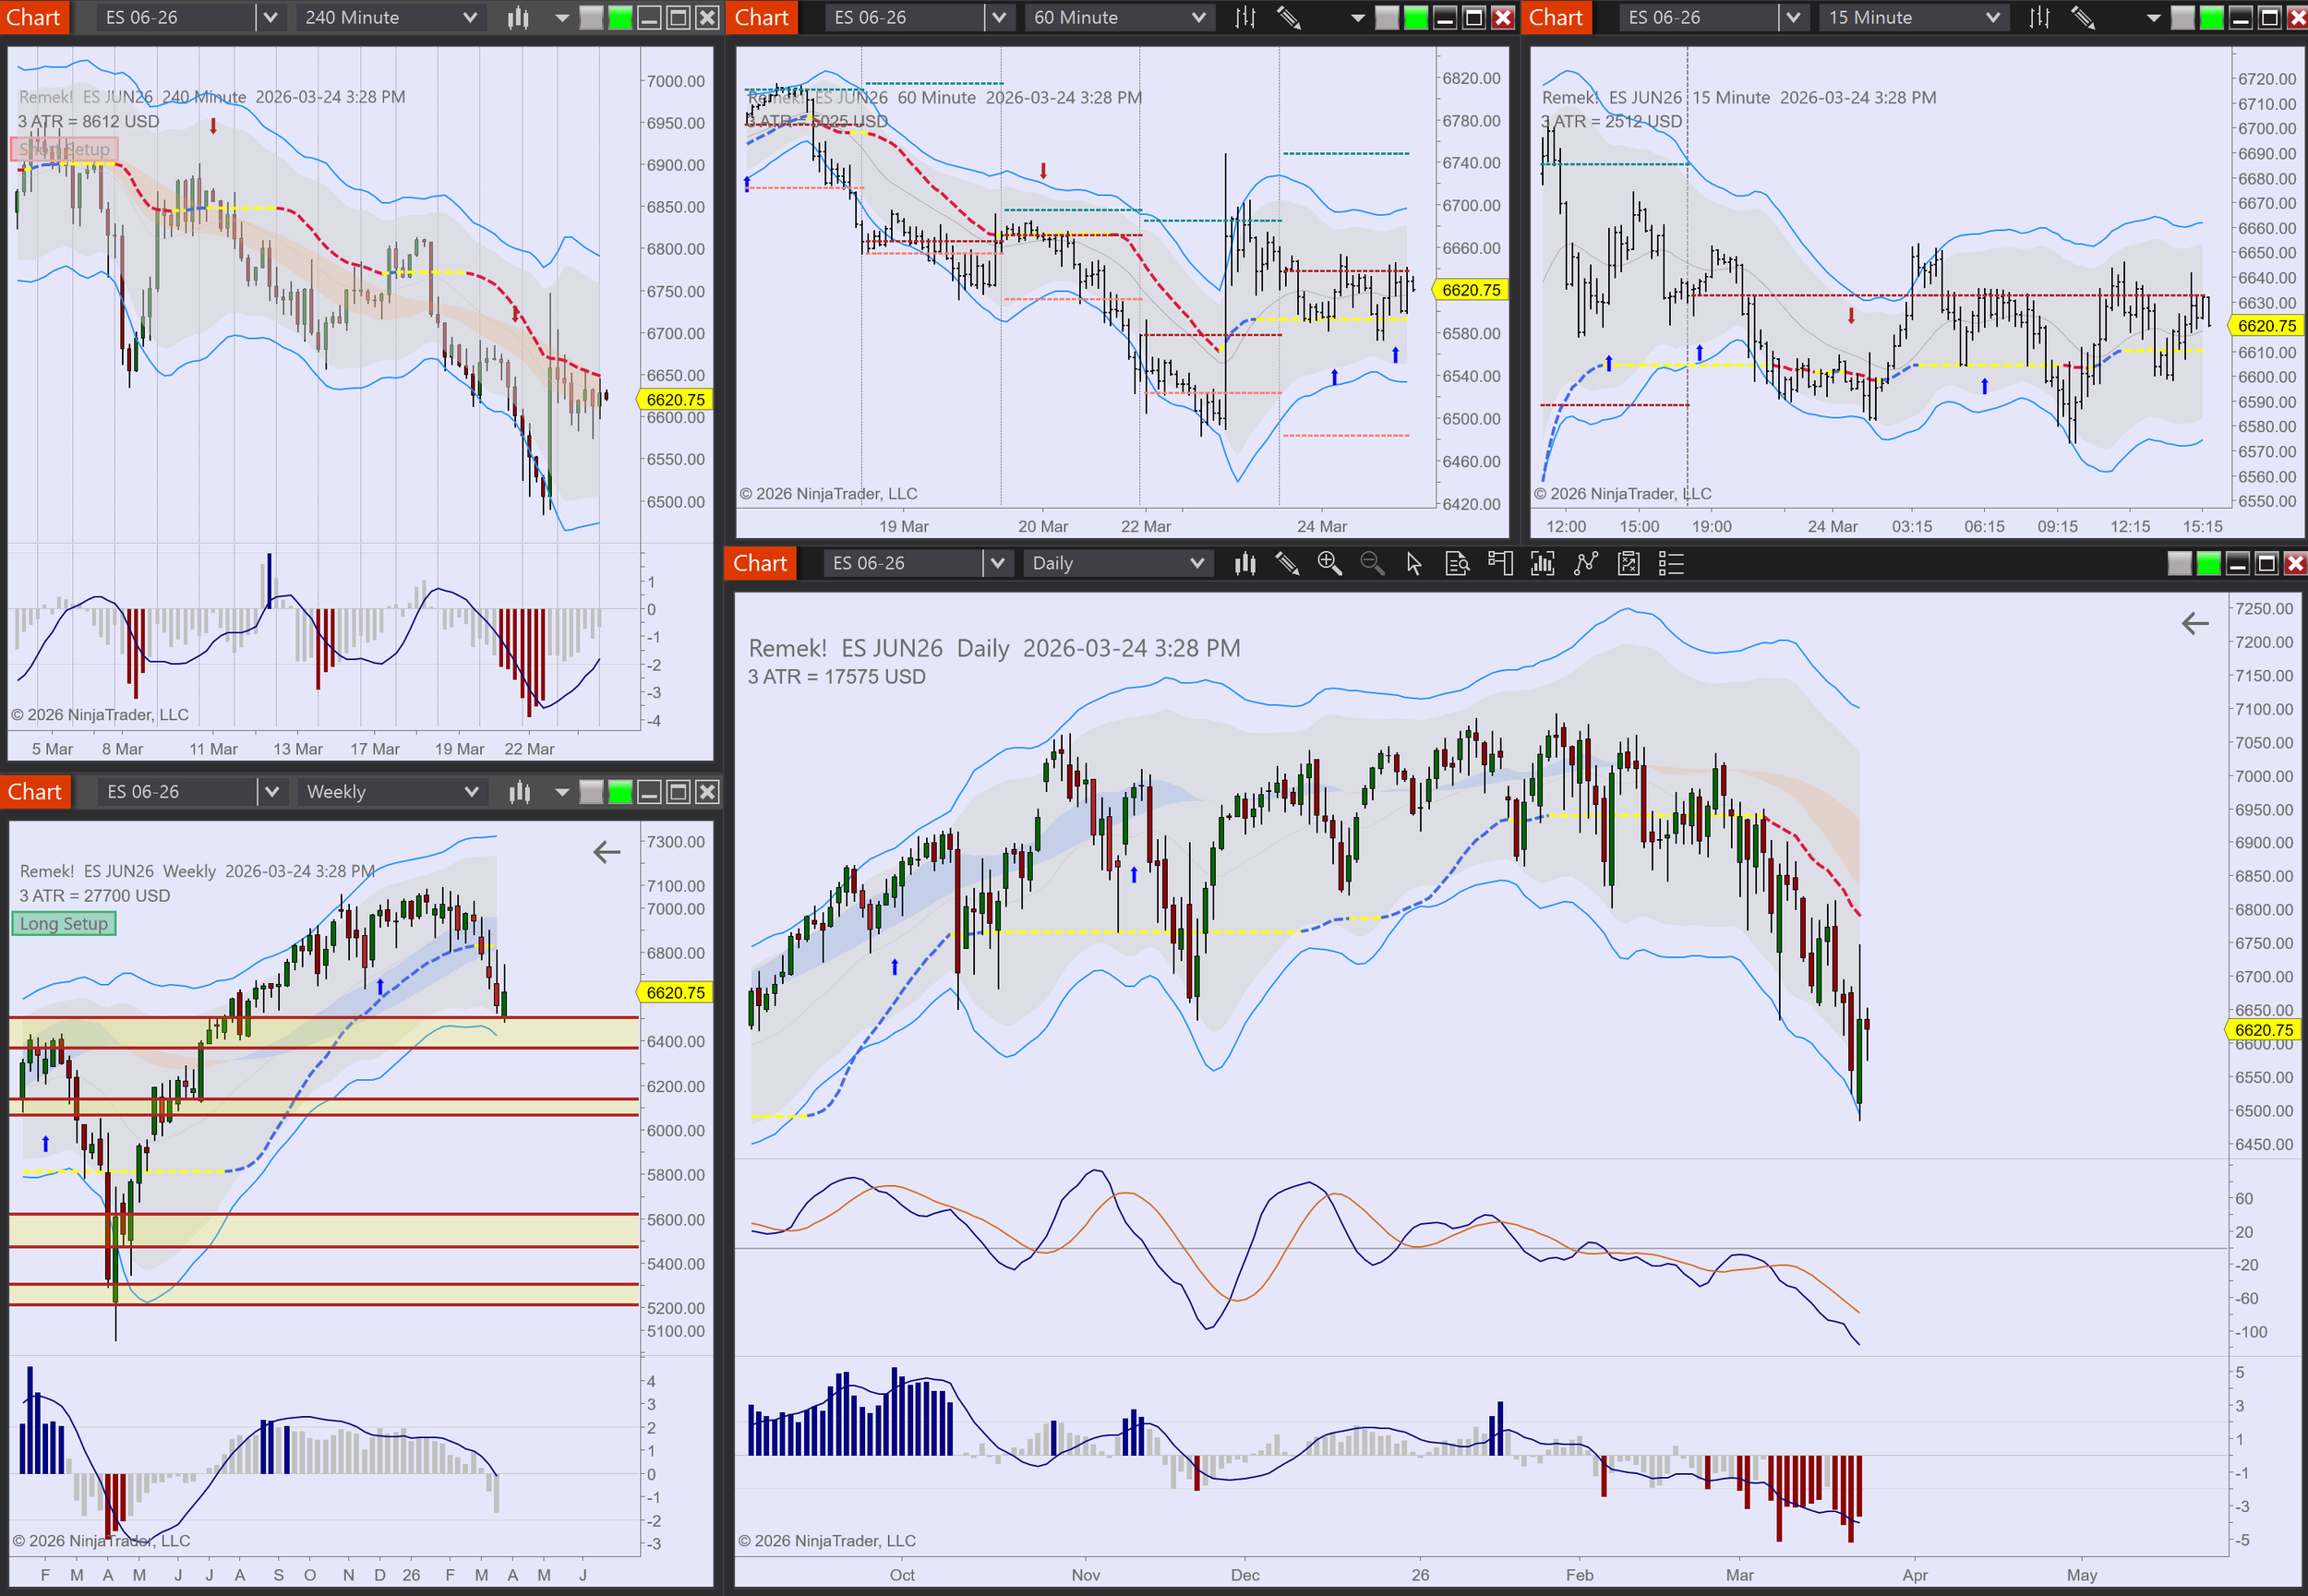
Task: Toggle the green link button on Daily chart
Action: (2208, 563)
